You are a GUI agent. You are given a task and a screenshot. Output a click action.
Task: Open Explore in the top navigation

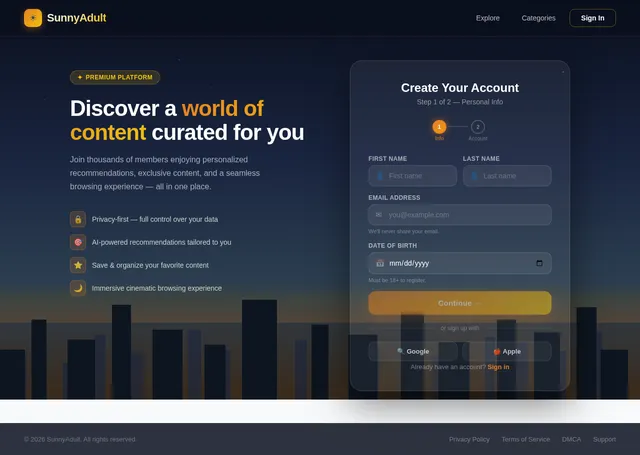tap(488, 18)
